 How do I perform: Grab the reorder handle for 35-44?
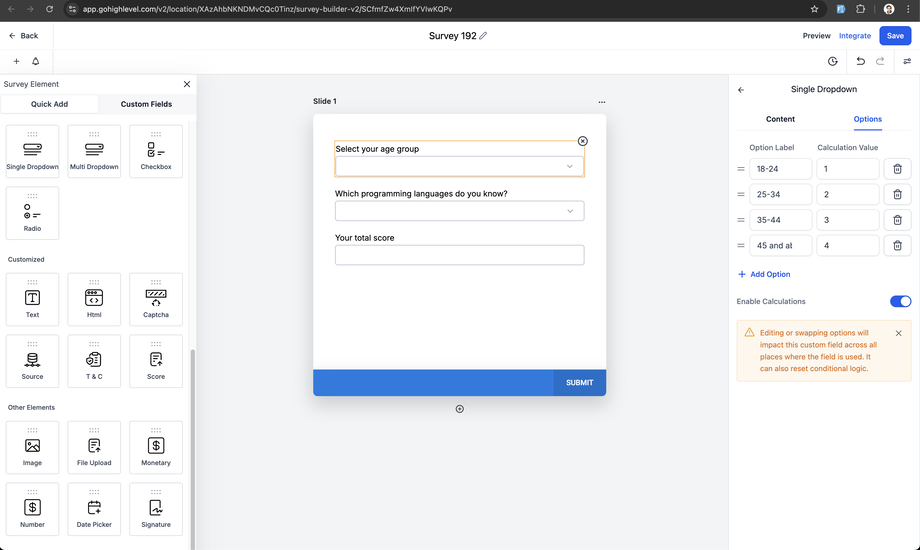click(x=741, y=220)
